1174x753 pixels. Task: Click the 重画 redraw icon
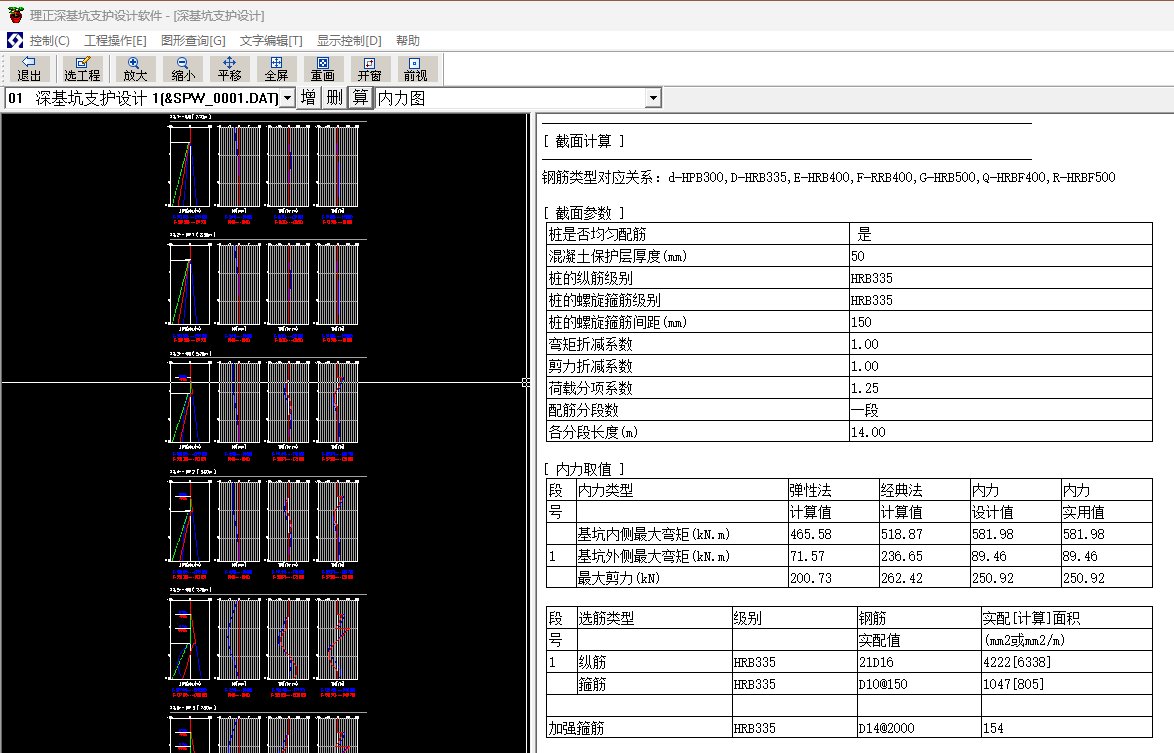[322, 69]
